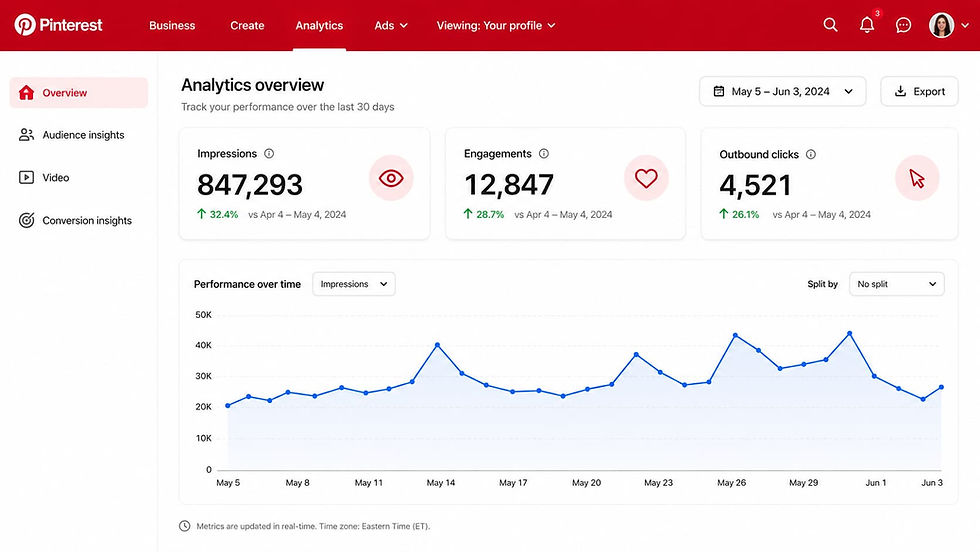Click the Outbound clicks cursor icon

click(917, 179)
